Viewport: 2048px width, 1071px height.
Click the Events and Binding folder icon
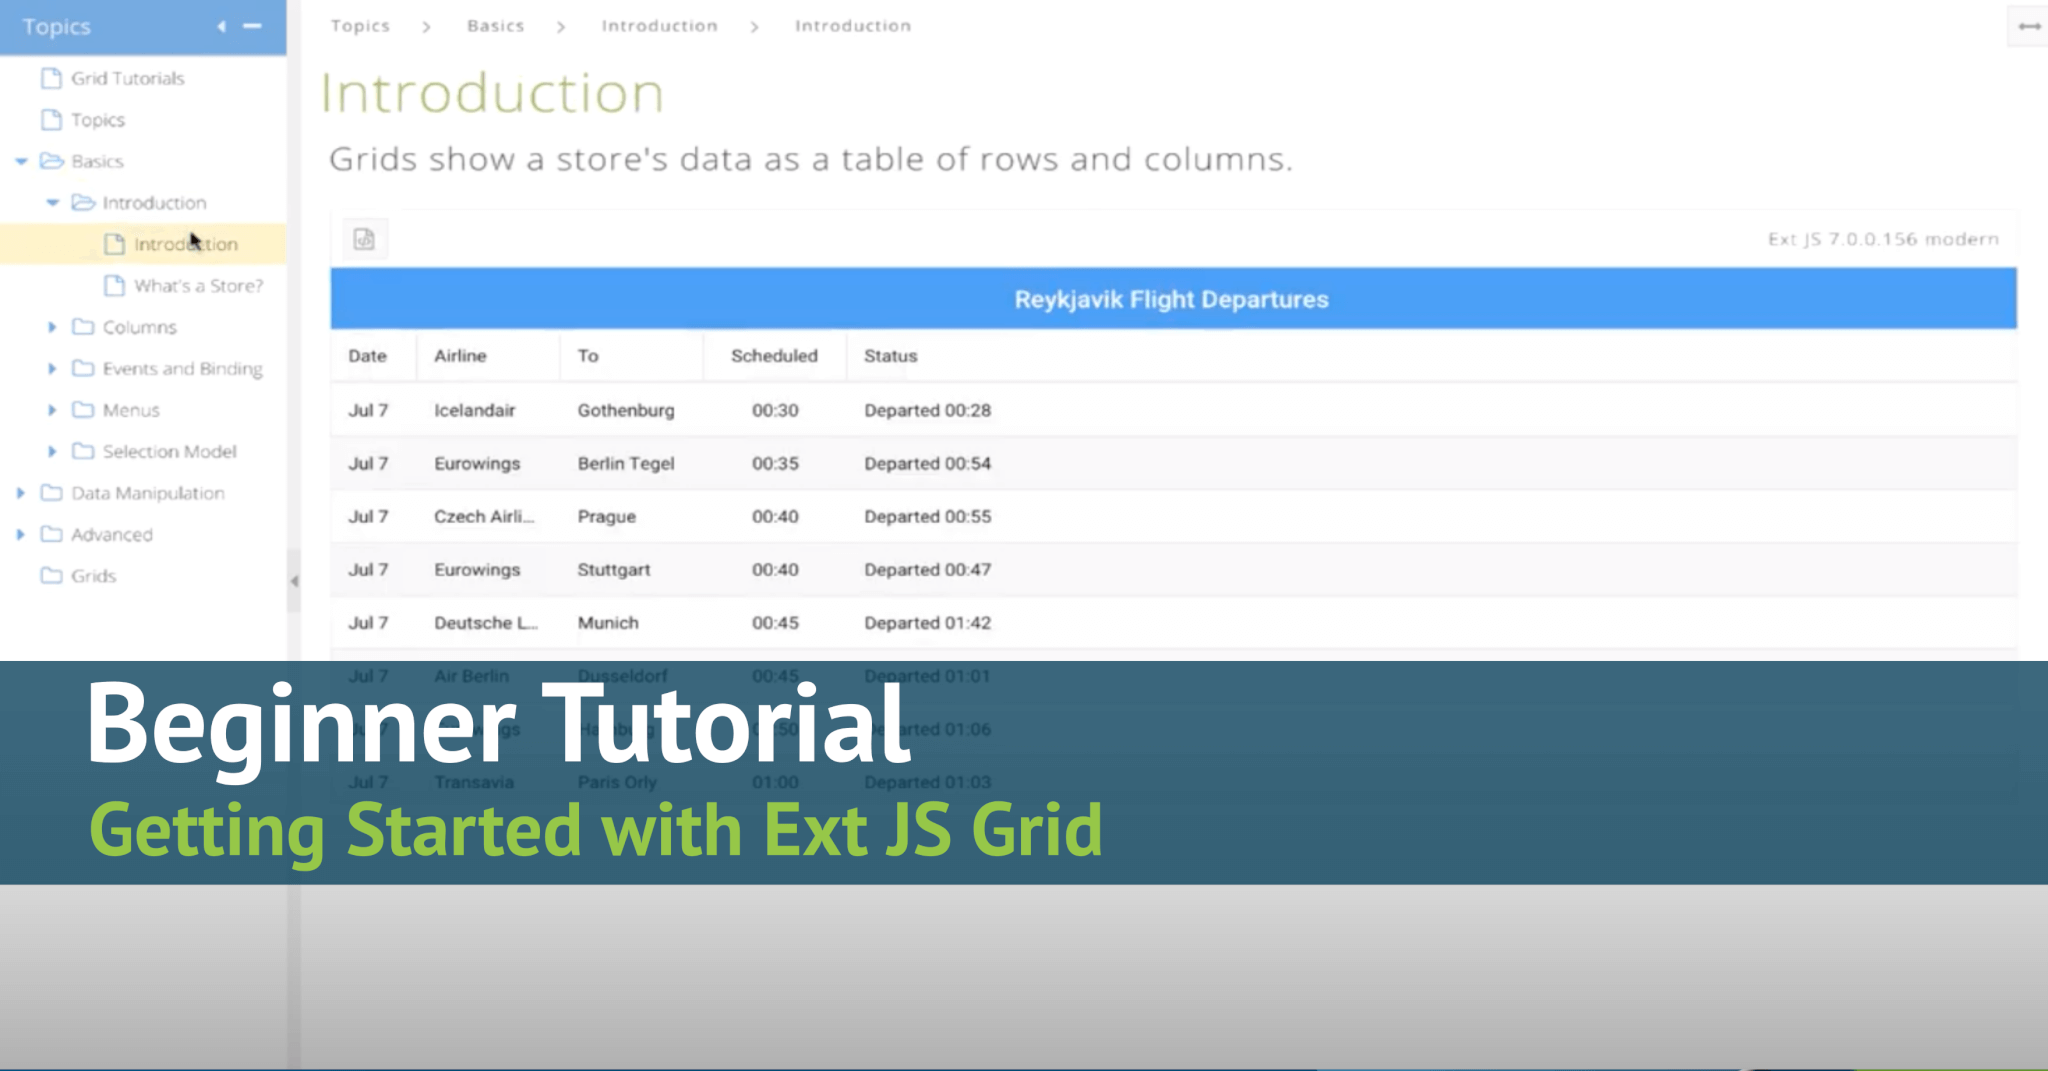click(83, 369)
